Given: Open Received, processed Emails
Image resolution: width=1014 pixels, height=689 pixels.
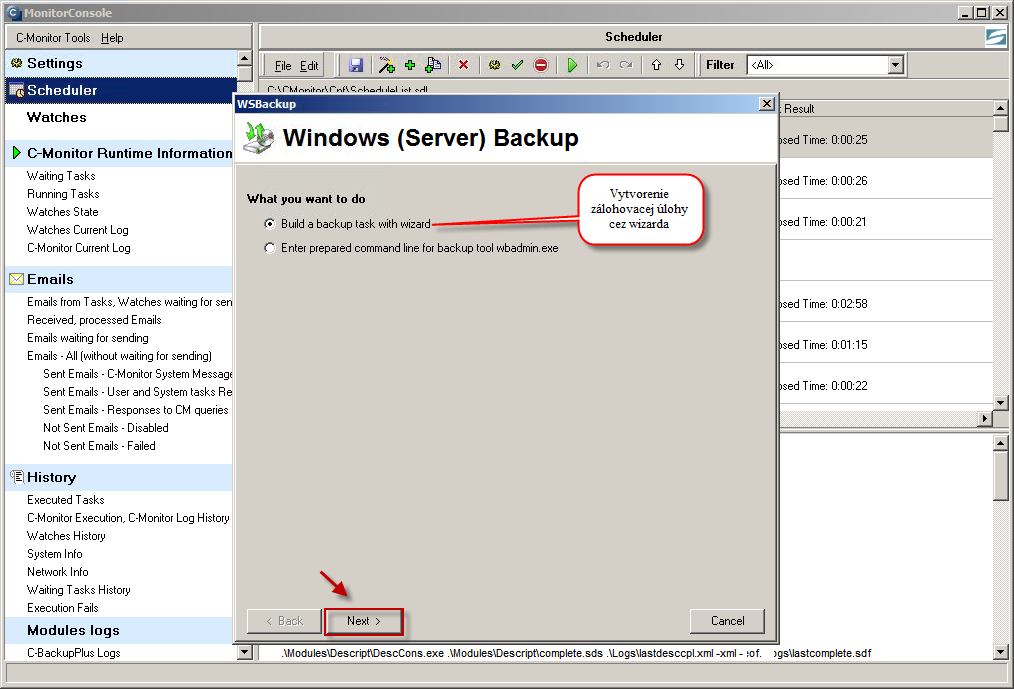Looking at the screenshot, I should 94,320.
